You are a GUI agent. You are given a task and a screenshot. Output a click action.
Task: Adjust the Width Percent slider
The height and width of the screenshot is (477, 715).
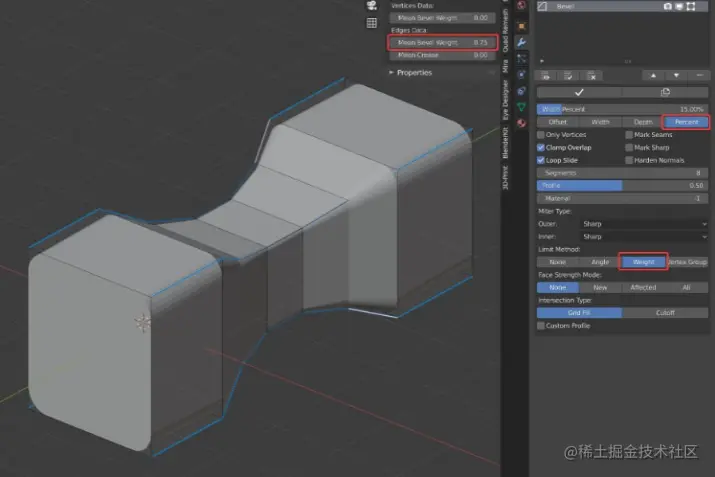pos(622,109)
